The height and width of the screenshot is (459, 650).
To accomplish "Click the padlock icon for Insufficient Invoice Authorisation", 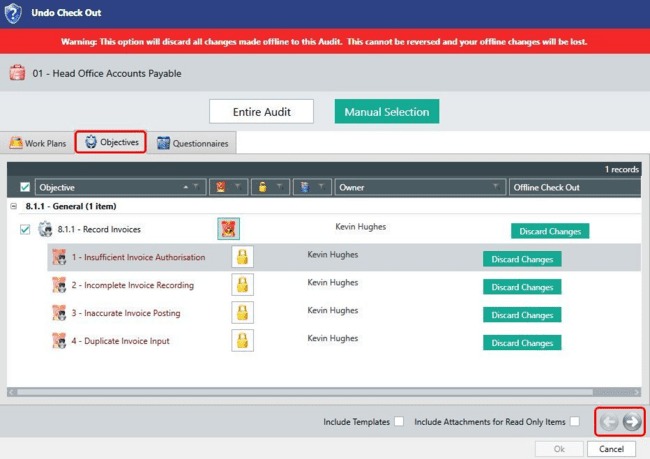I will point(243,257).
